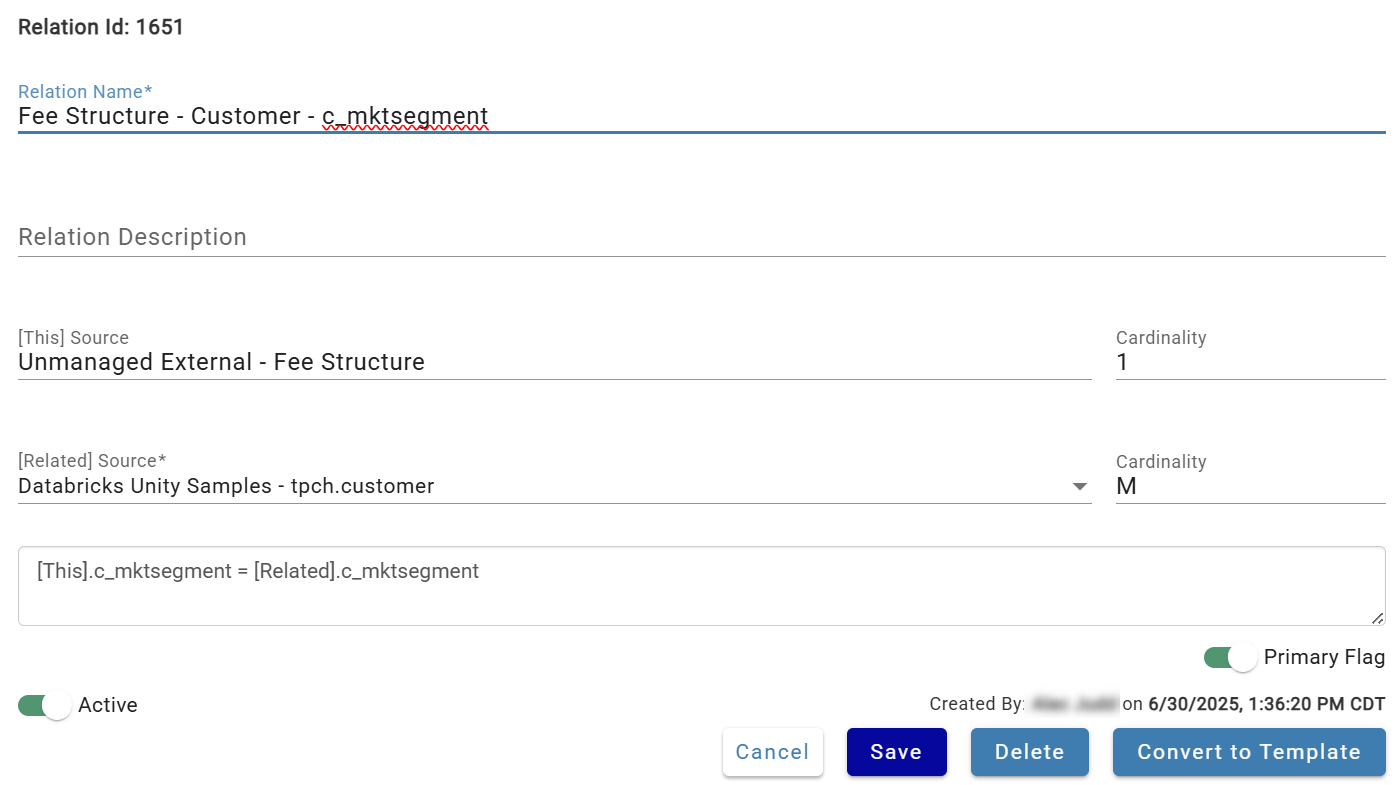1400x785 pixels.
Task: Expand the dropdown chevron next to tpch.customer
Action: coord(1080,486)
